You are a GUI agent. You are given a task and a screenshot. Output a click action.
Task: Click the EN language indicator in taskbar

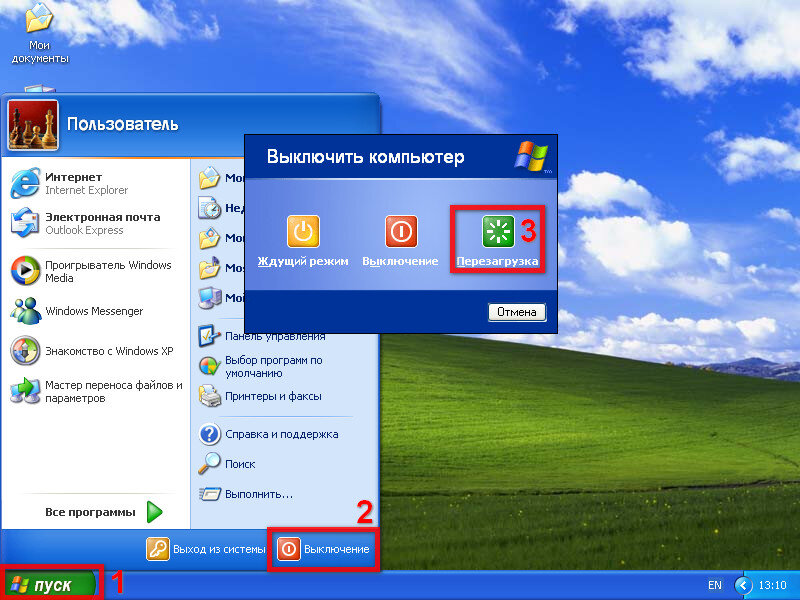[715, 585]
